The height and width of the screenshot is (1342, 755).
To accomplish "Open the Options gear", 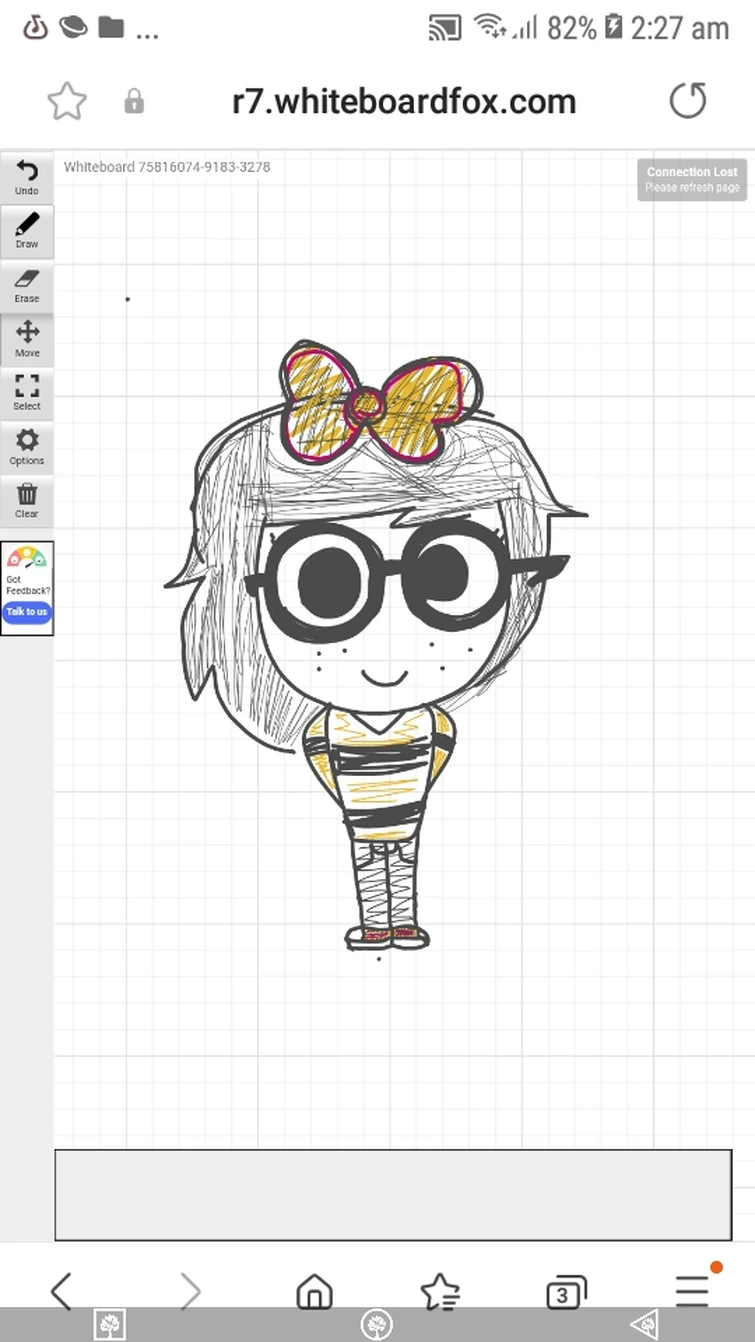I will click(27, 447).
